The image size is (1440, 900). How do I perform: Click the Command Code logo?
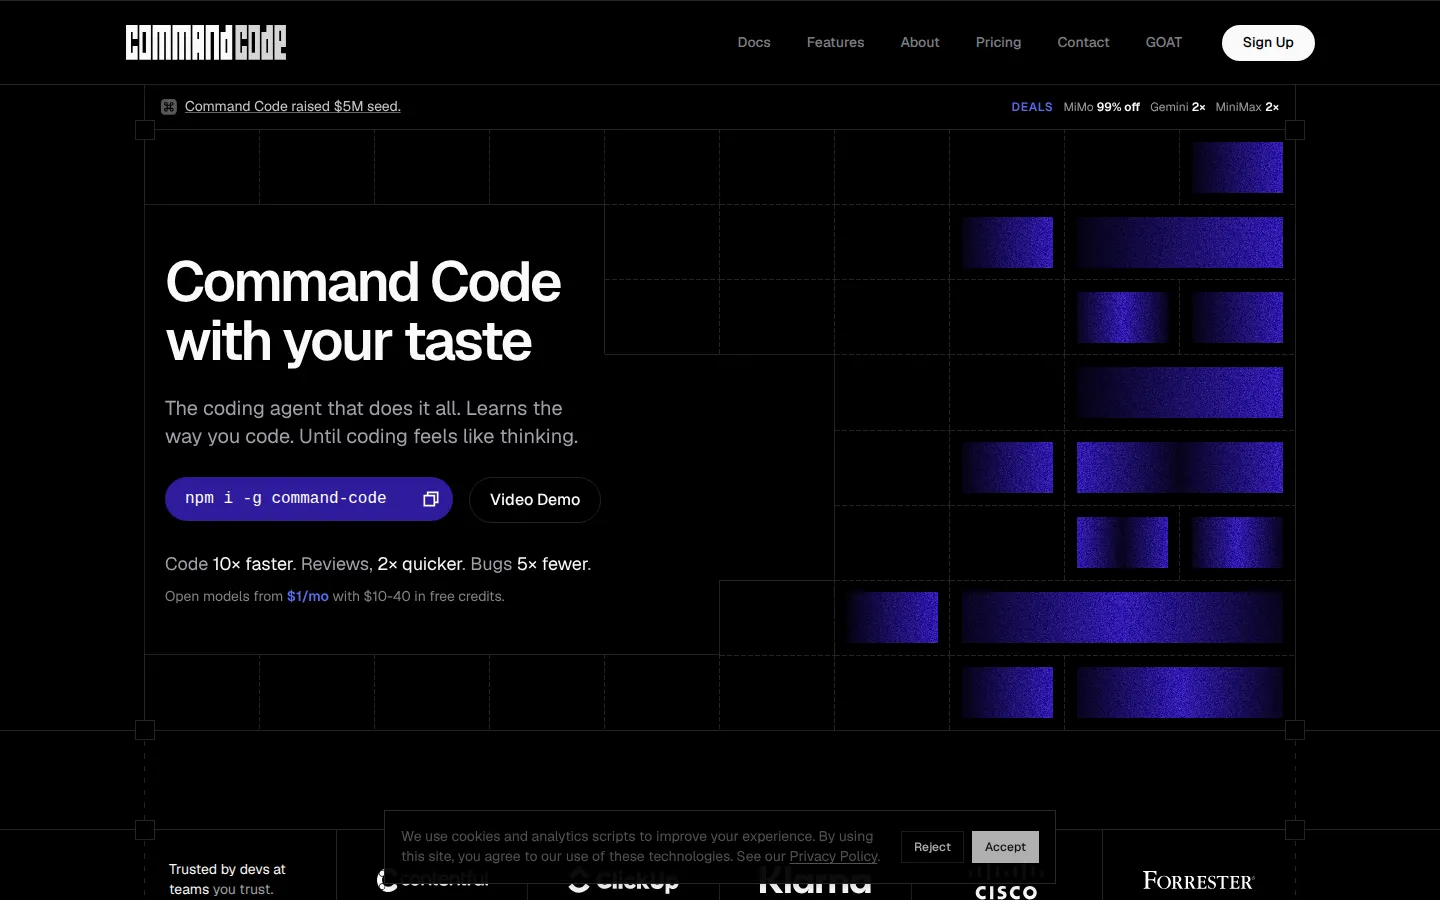[x=206, y=42]
